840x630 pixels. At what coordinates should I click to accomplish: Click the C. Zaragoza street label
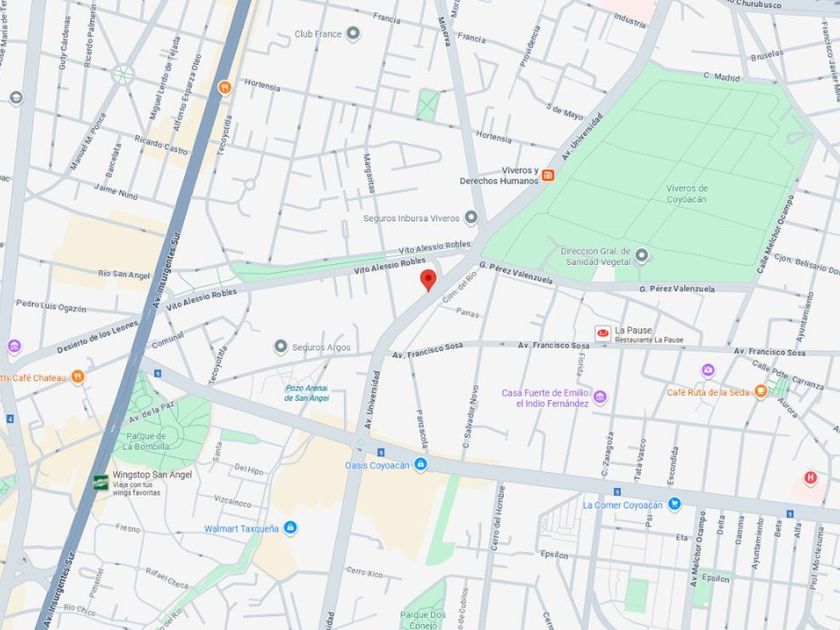pos(608,454)
